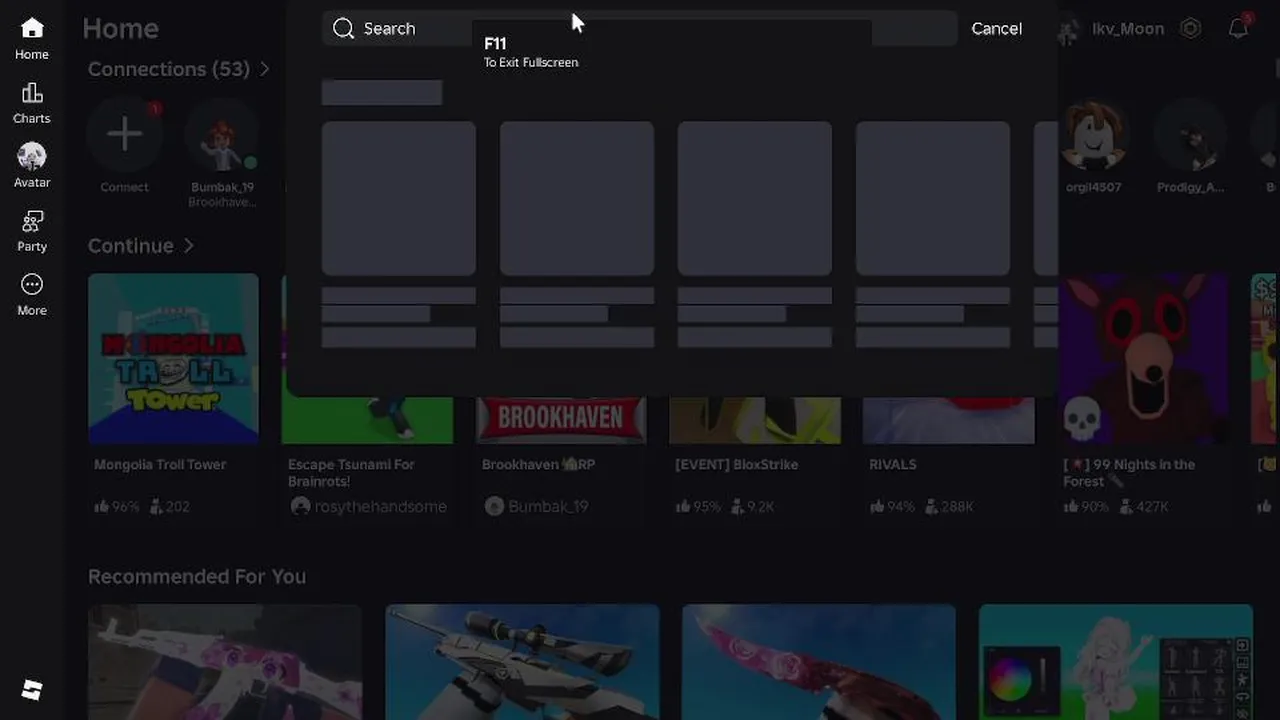Open the Brookhaven RP game thumbnail
Image resolution: width=1280 pixels, height=720 pixels.
tap(561, 420)
